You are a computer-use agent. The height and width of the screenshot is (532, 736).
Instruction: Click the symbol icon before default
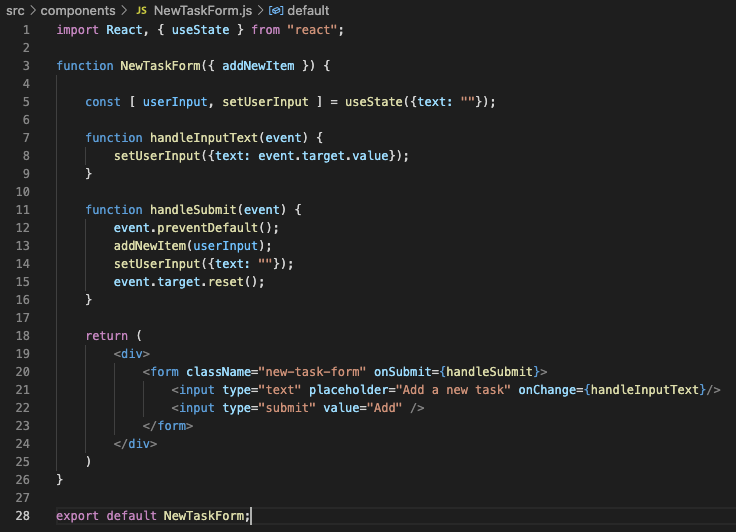(276, 10)
